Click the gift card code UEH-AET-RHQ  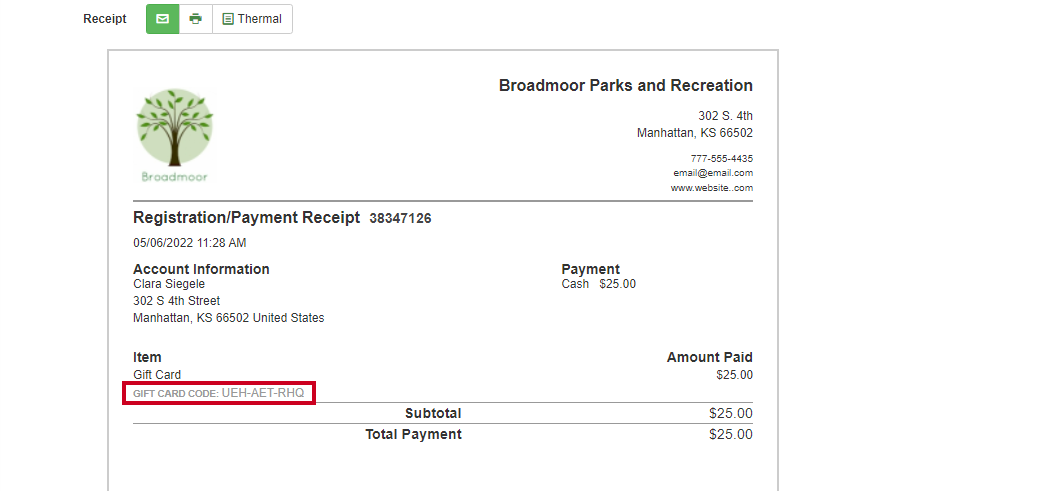coord(263,393)
